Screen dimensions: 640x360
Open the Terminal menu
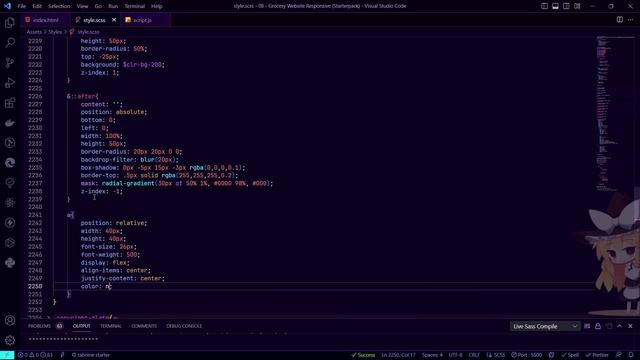click(135, 6)
